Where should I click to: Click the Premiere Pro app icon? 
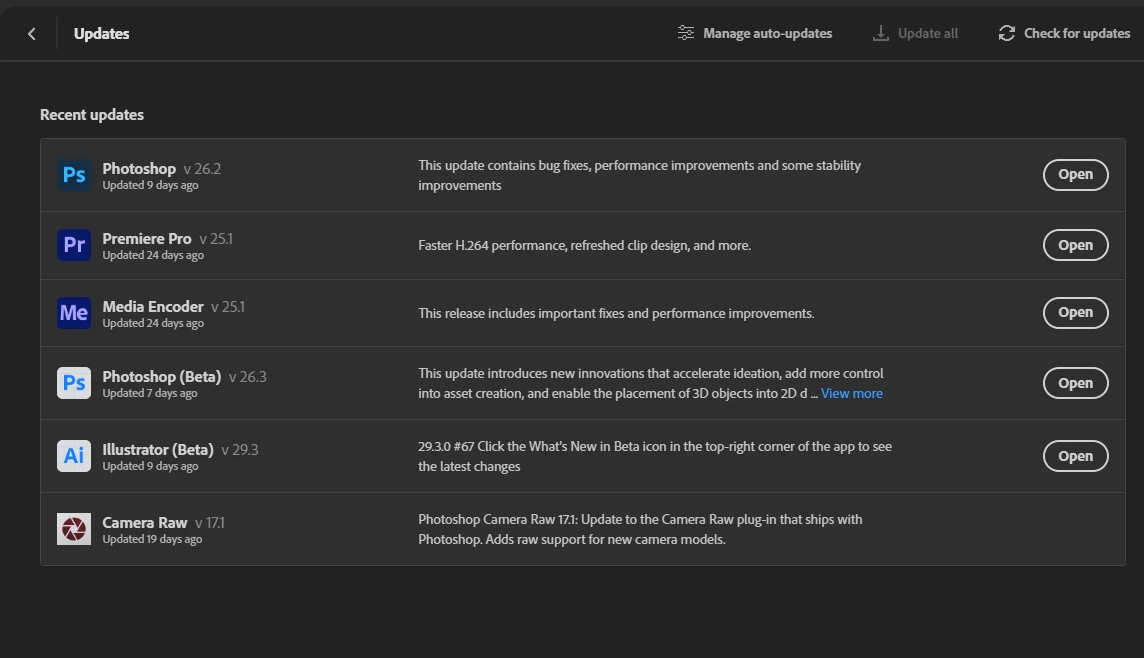click(74, 245)
